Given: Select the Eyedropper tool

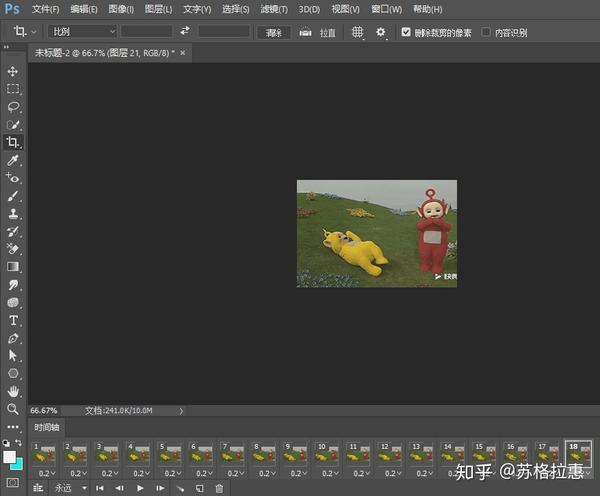Looking at the screenshot, I should coord(13,160).
